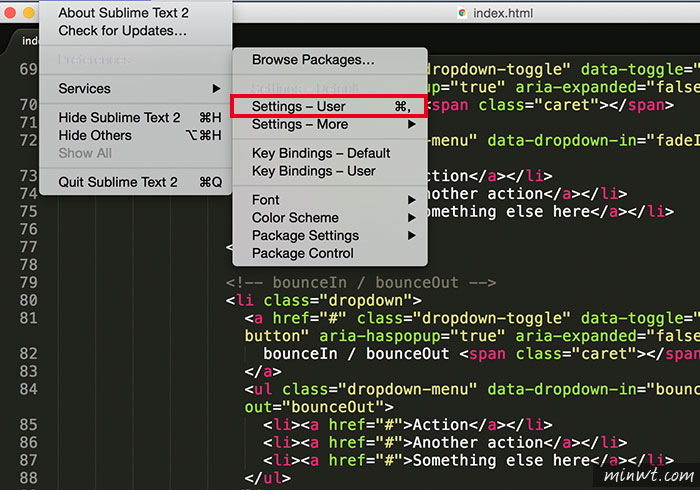Click line number 88 in gutter

click(28, 478)
